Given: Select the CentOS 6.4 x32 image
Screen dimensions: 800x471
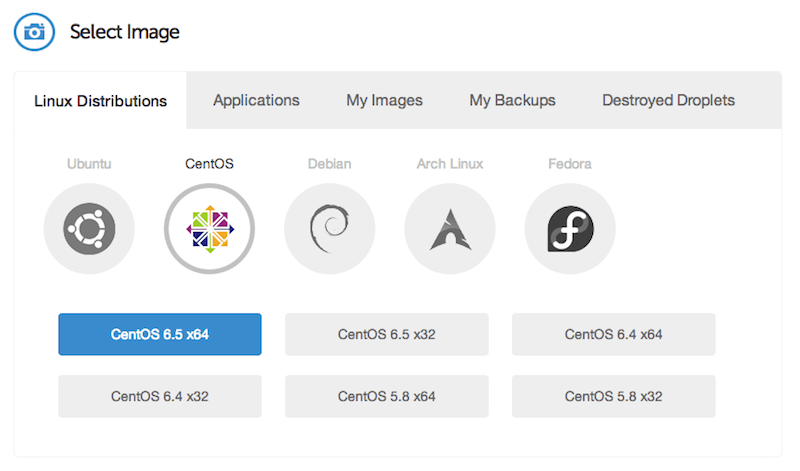Looking at the screenshot, I should [160, 396].
